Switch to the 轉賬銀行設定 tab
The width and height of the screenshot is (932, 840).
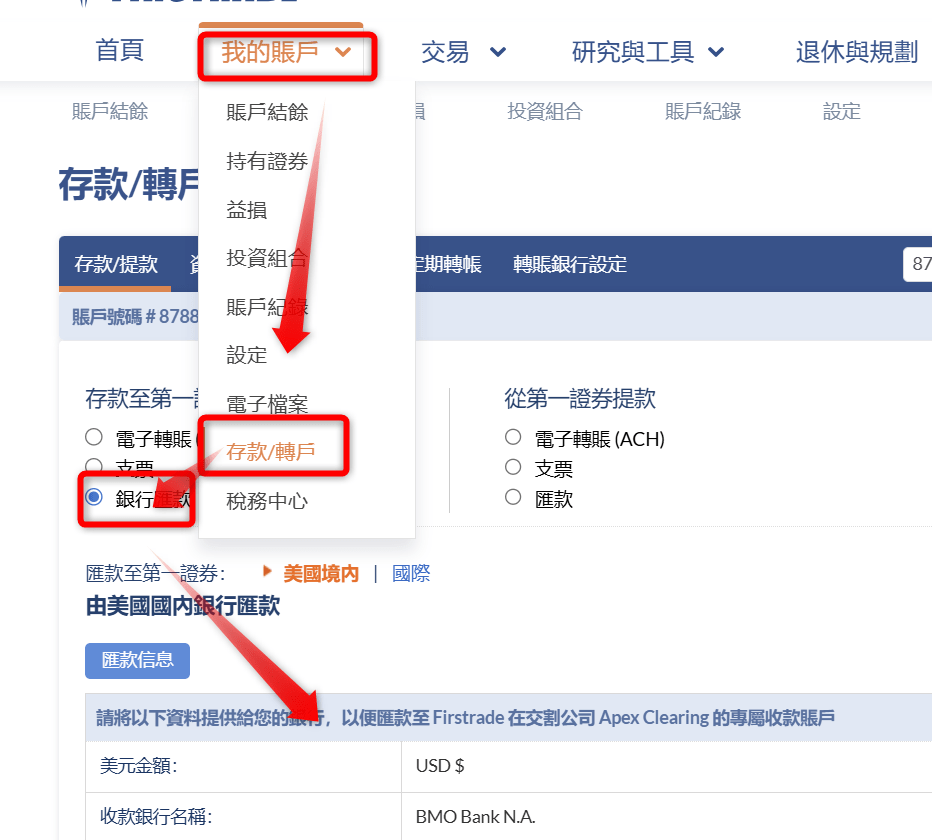click(570, 264)
